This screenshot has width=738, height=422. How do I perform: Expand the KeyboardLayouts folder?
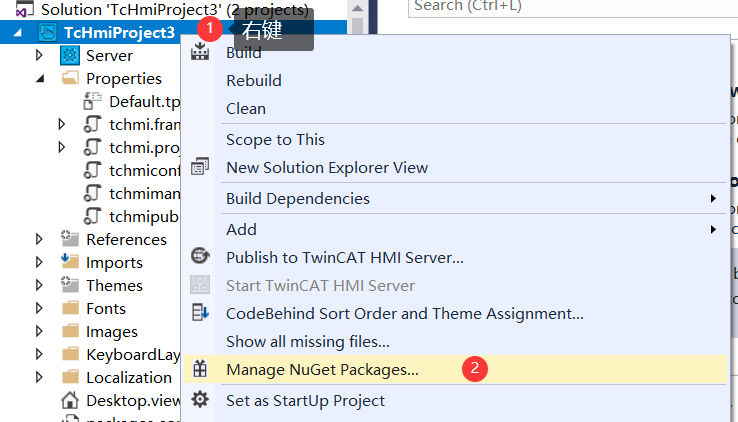[x=39, y=354]
